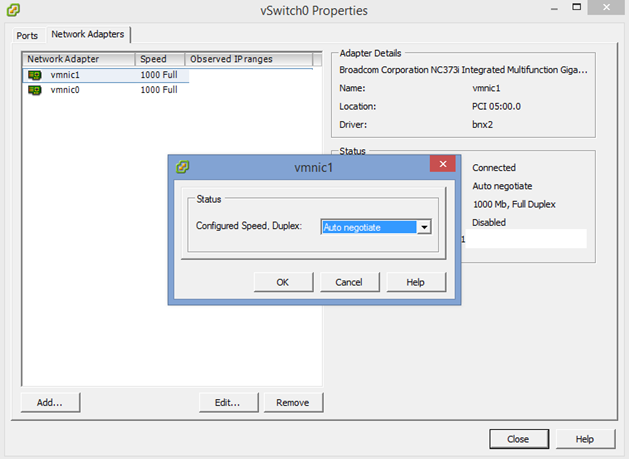Click the Observed IP ranges column header
Viewport: 629px width, 459px height.
click(252, 59)
